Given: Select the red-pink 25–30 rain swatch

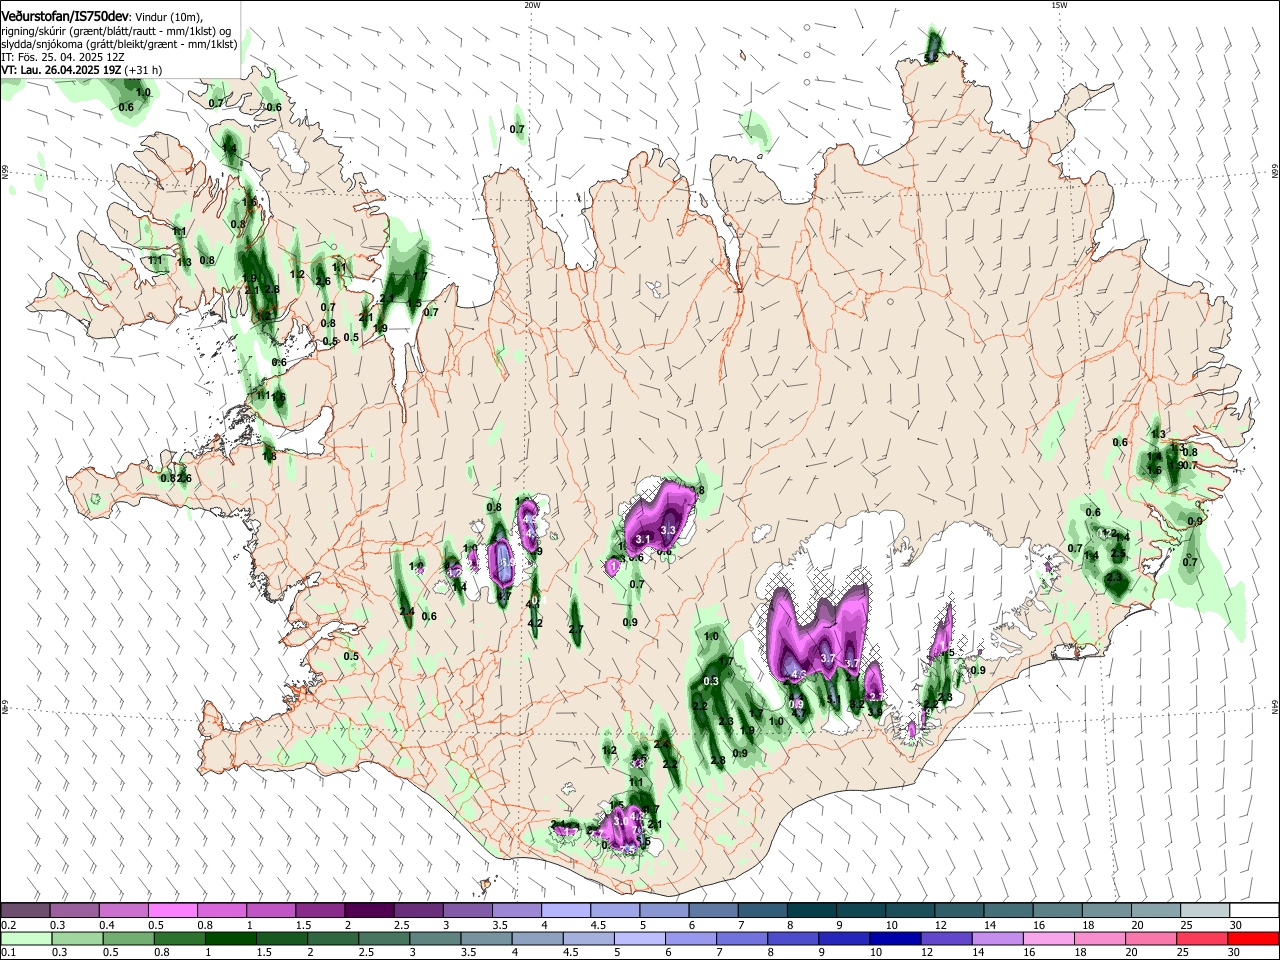Looking at the screenshot, I should pos(1202,938).
